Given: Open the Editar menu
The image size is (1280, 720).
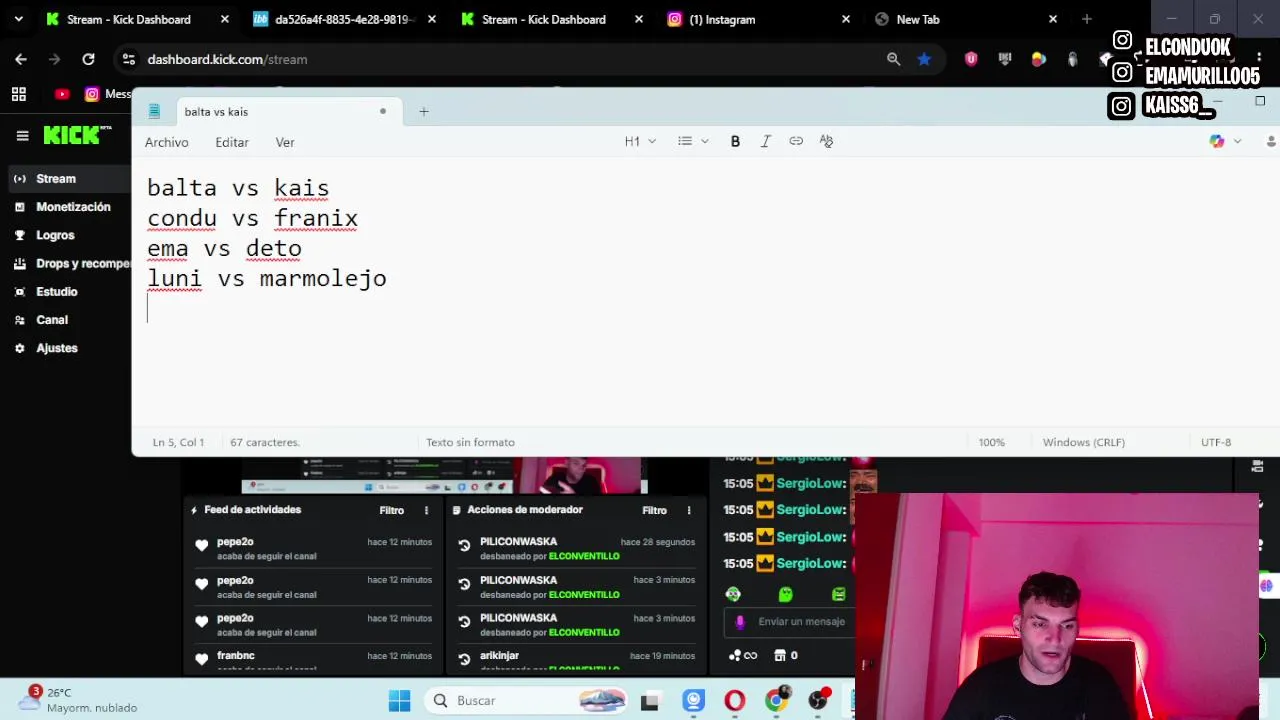Looking at the screenshot, I should pyautogui.click(x=232, y=142).
